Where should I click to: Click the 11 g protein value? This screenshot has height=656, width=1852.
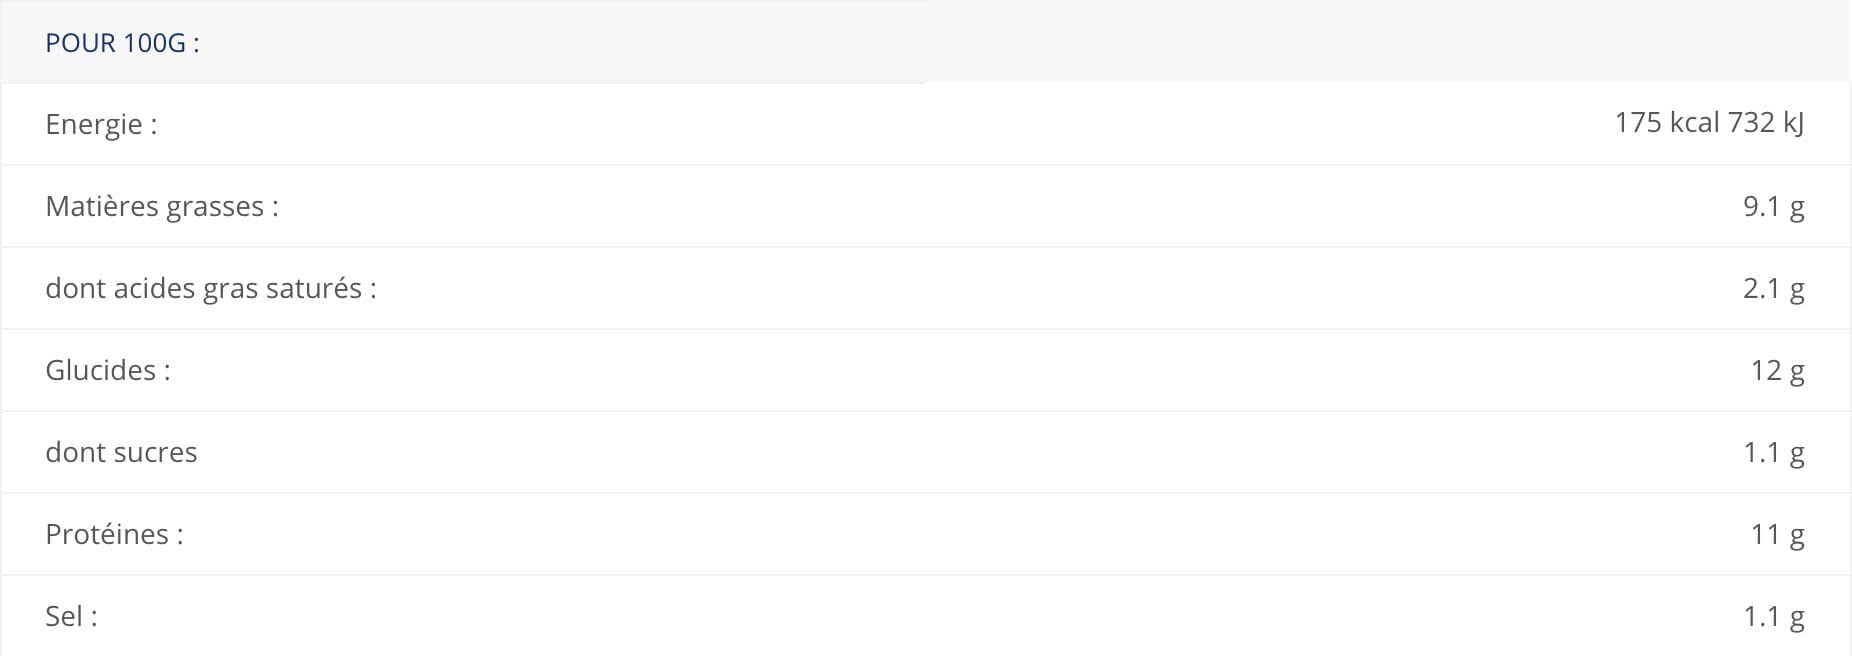[x=1777, y=535]
